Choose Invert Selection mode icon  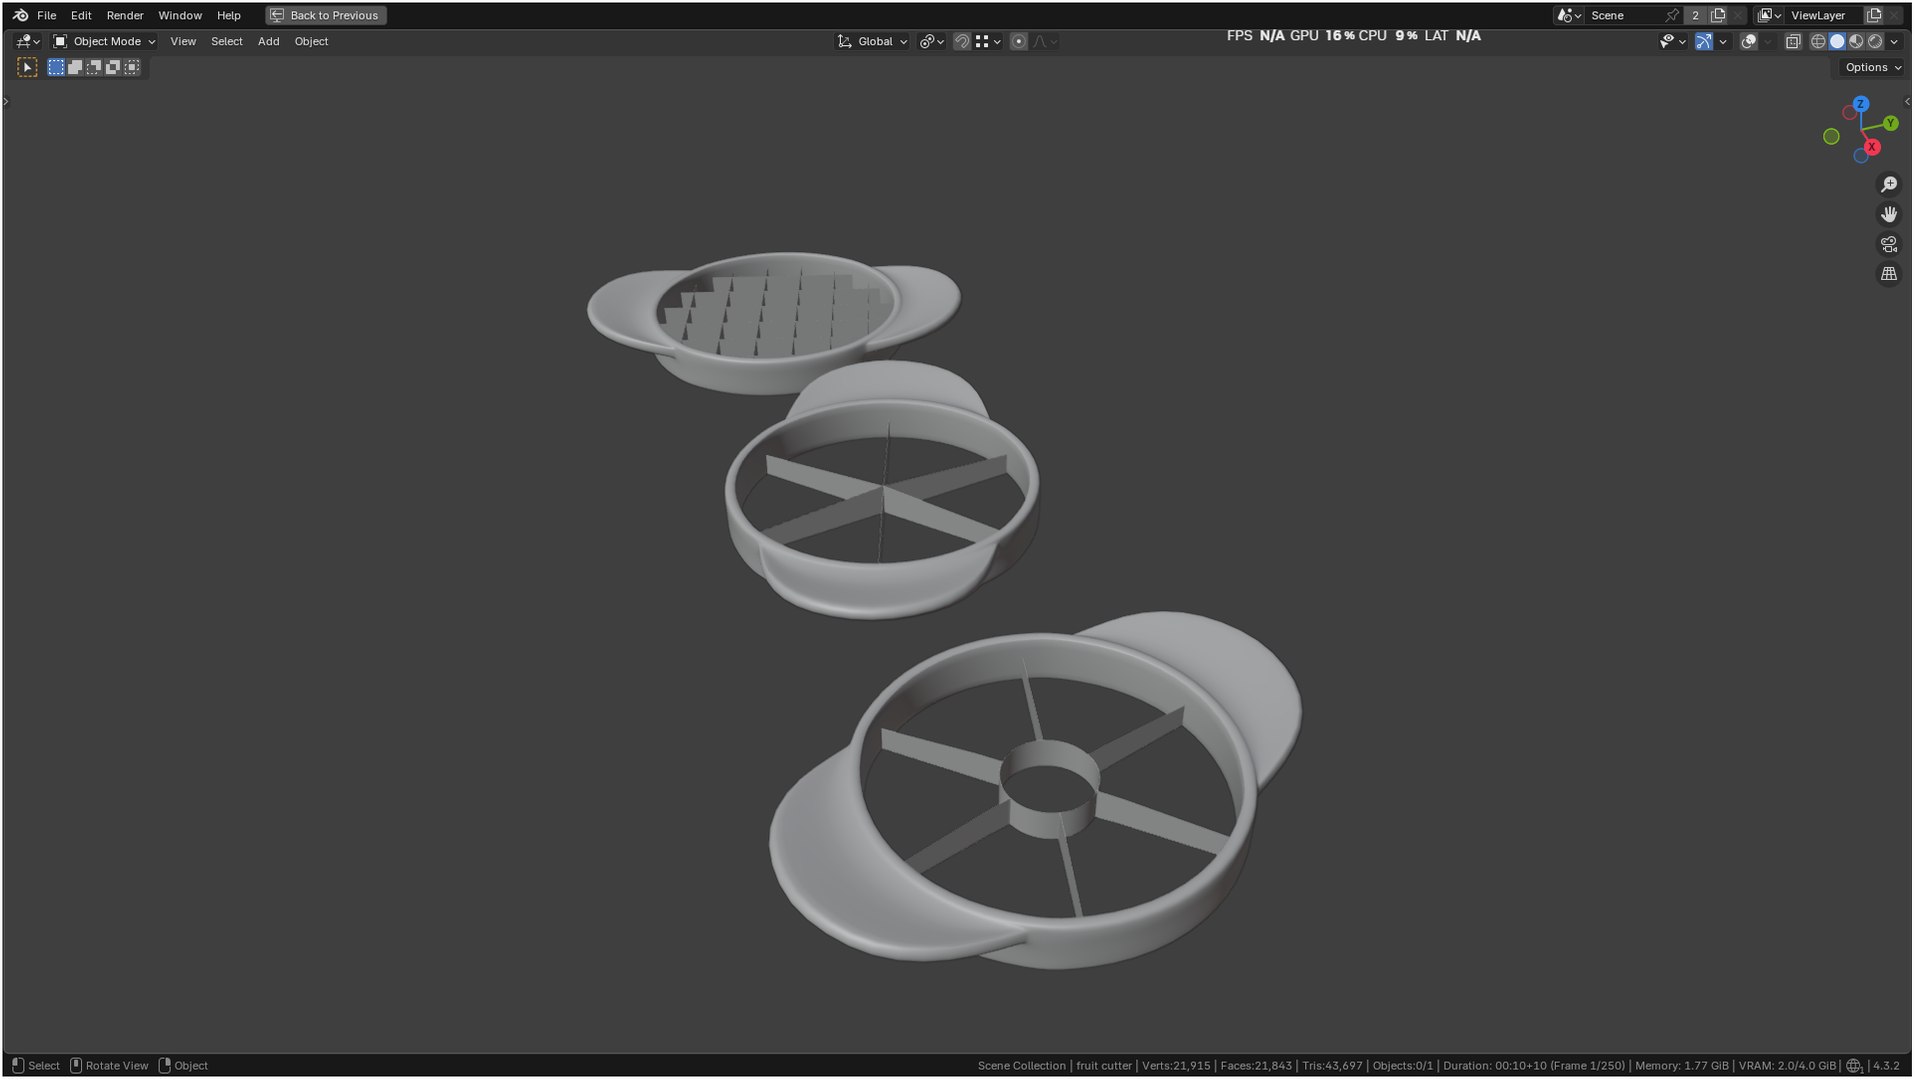tap(113, 67)
